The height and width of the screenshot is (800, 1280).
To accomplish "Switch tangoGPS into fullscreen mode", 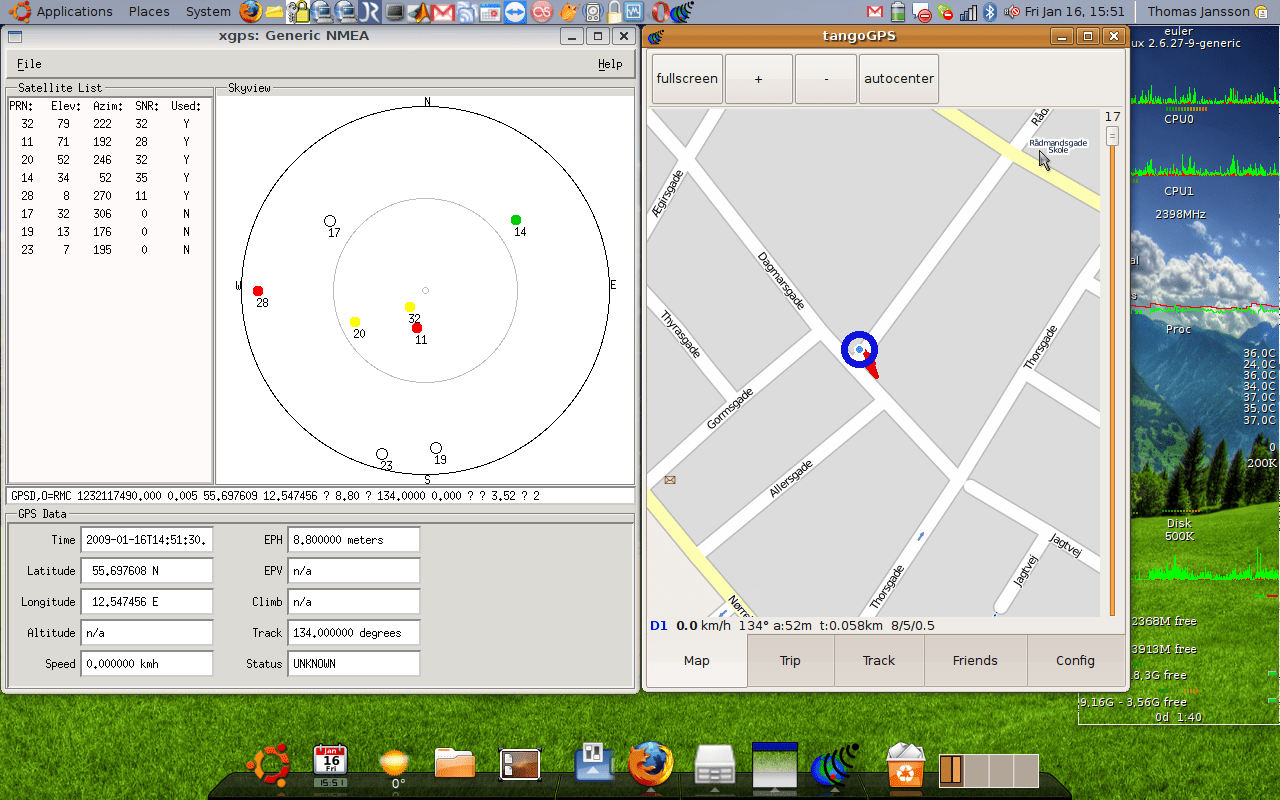I will coord(686,78).
